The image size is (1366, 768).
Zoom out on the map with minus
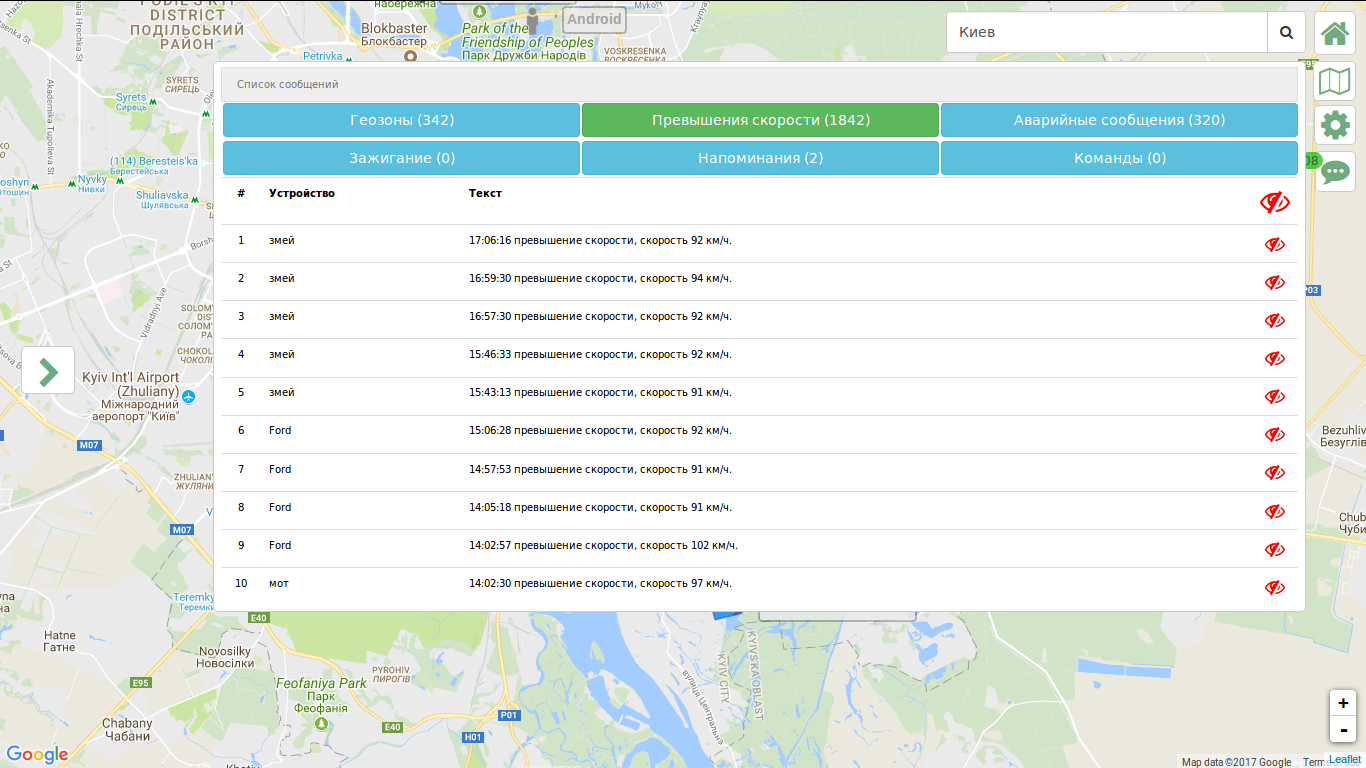[x=1343, y=729]
